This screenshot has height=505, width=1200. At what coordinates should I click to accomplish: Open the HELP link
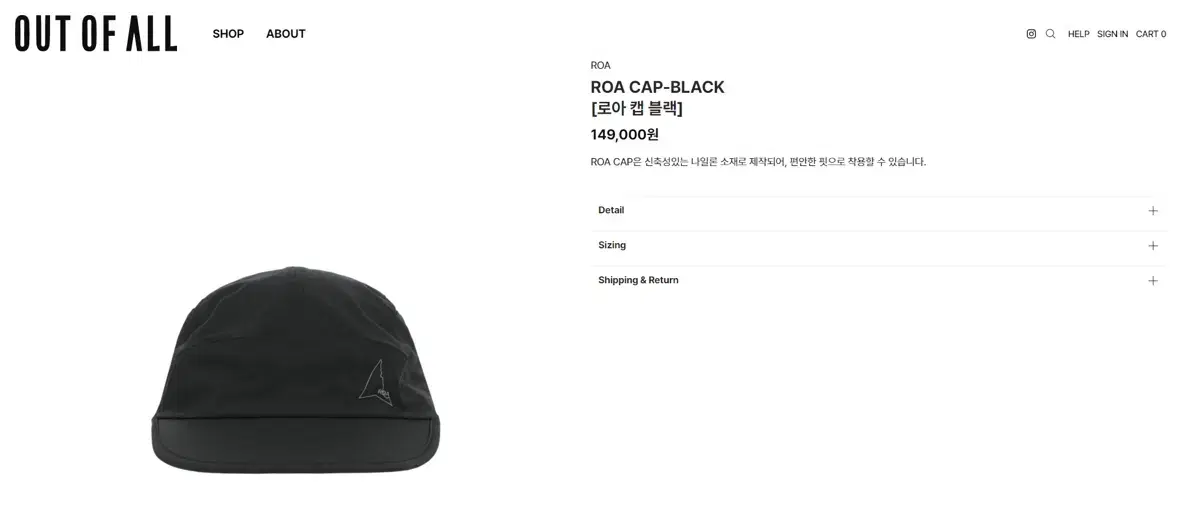tap(1078, 34)
